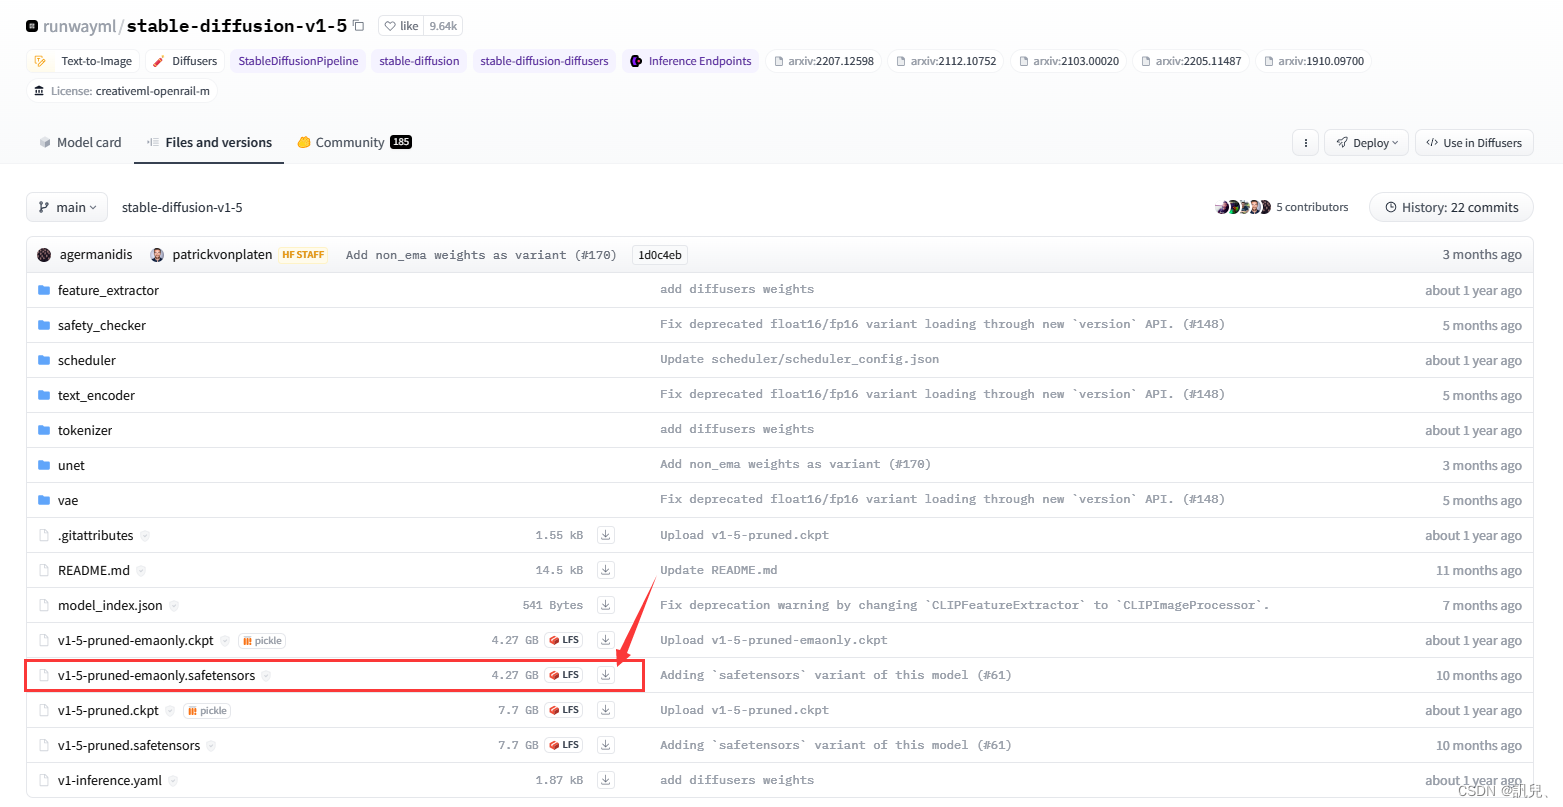Open the model_index.json file
The image size is (1563, 807).
(x=110, y=605)
